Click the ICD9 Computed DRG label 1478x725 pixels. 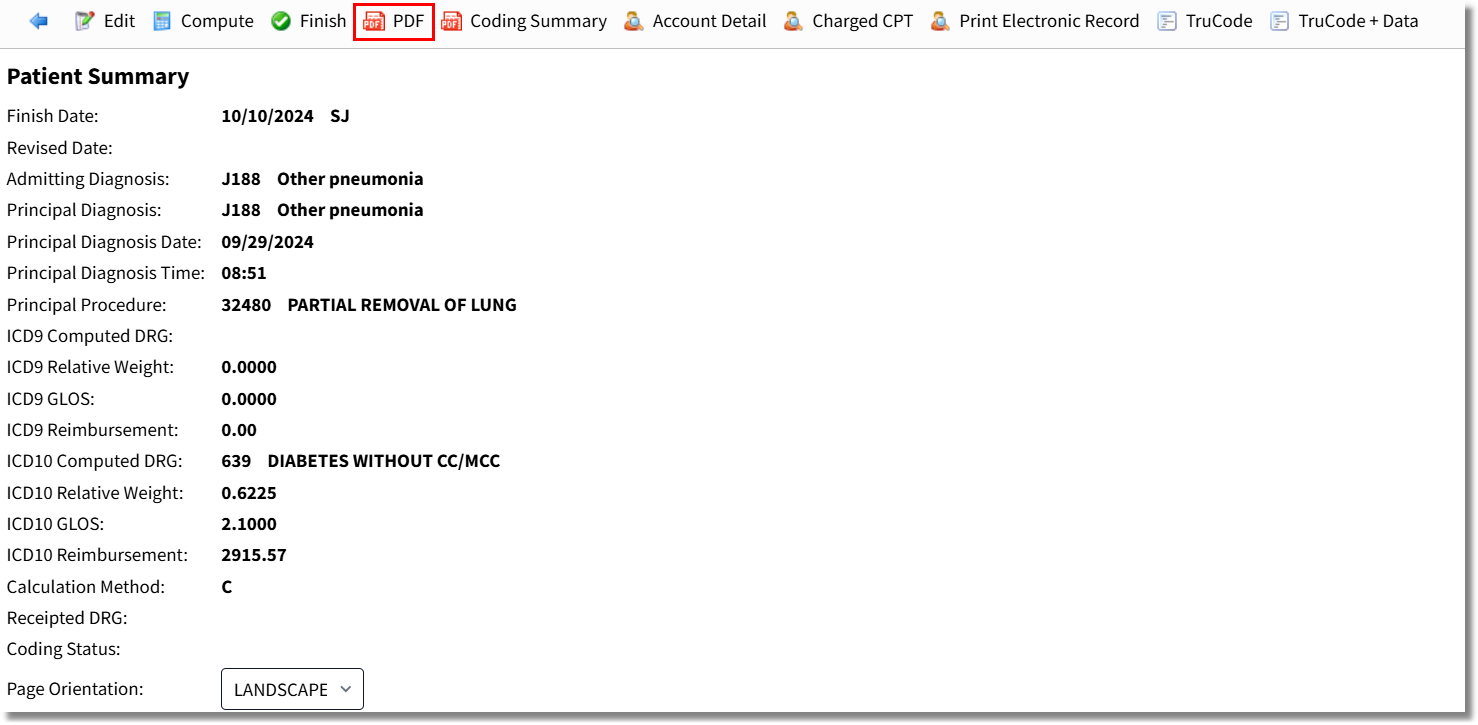90,336
